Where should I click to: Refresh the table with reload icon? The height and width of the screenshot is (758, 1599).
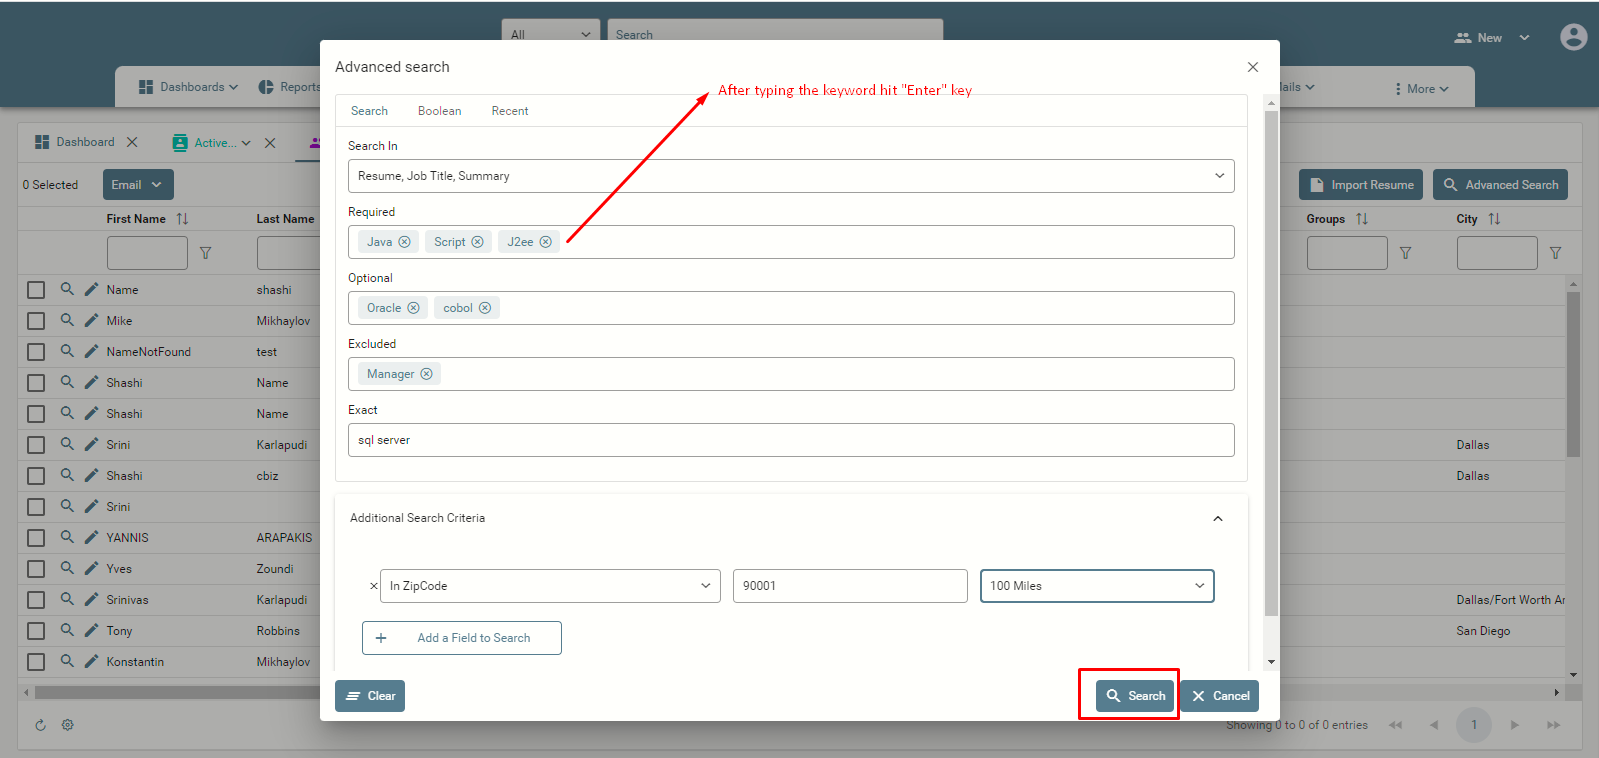40,725
